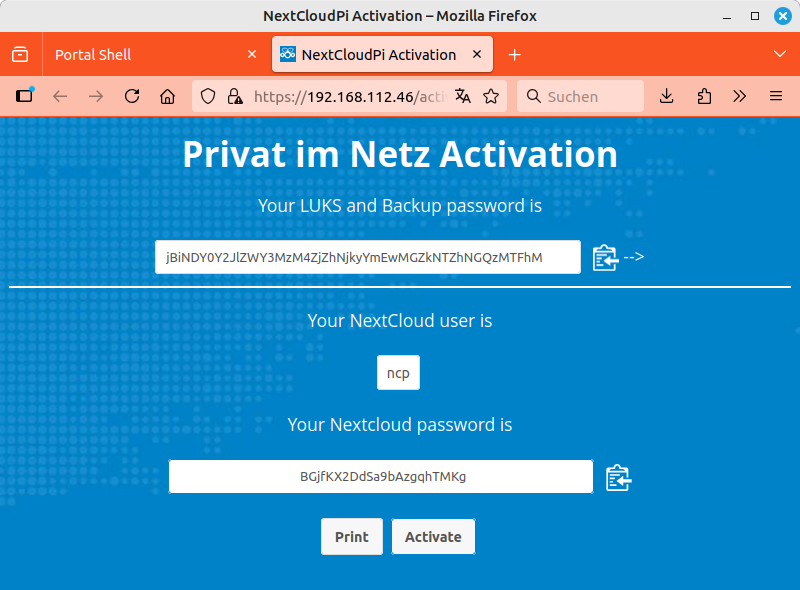Translate this page icon
Screen dimensions: 800x590
click(462, 96)
